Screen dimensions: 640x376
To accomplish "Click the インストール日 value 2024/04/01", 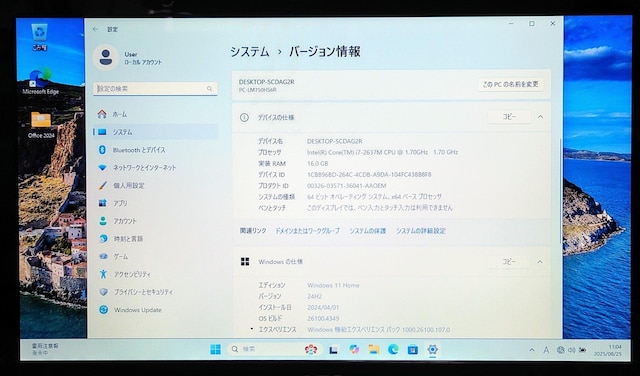I will coord(323,307).
